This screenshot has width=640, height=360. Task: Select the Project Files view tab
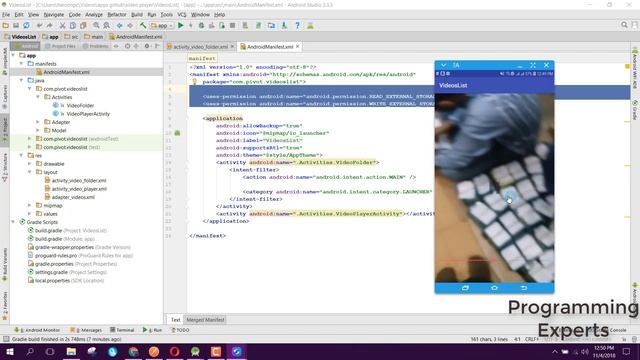(x=60, y=46)
